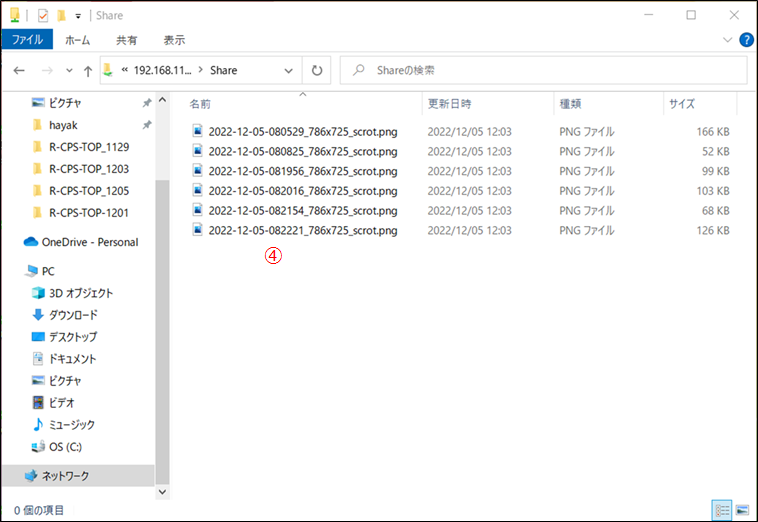Sort by サイズ column header
This screenshot has width=758, height=522.
[682, 104]
